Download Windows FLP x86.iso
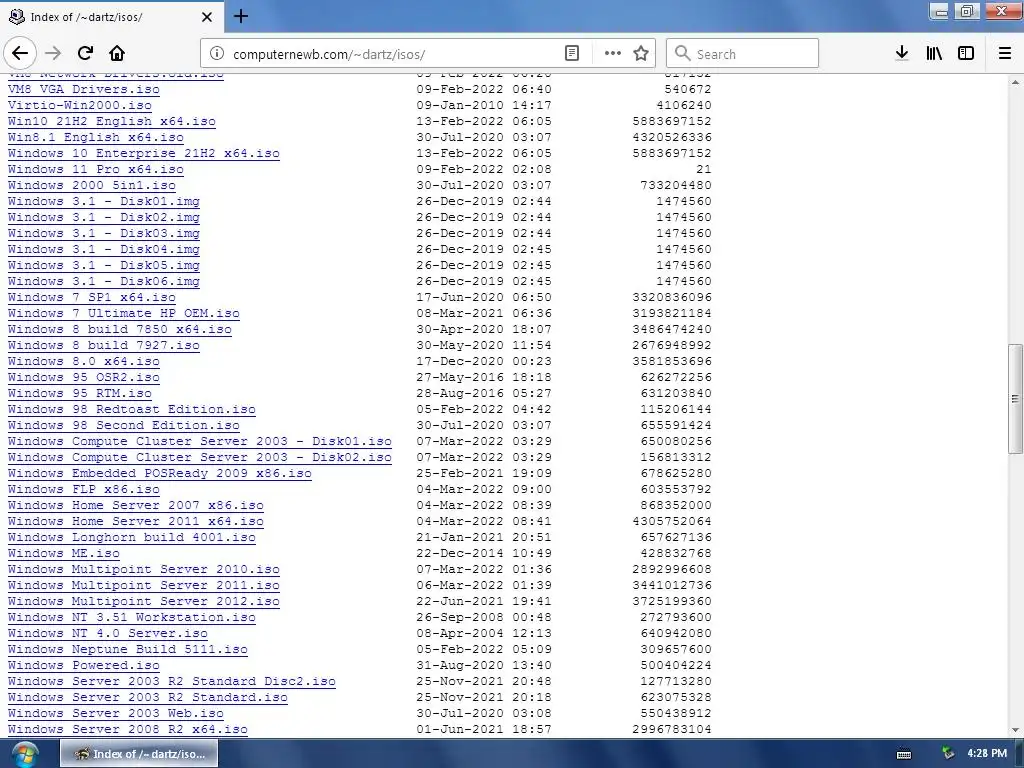This screenshot has height=768, width=1024. tap(84, 489)
